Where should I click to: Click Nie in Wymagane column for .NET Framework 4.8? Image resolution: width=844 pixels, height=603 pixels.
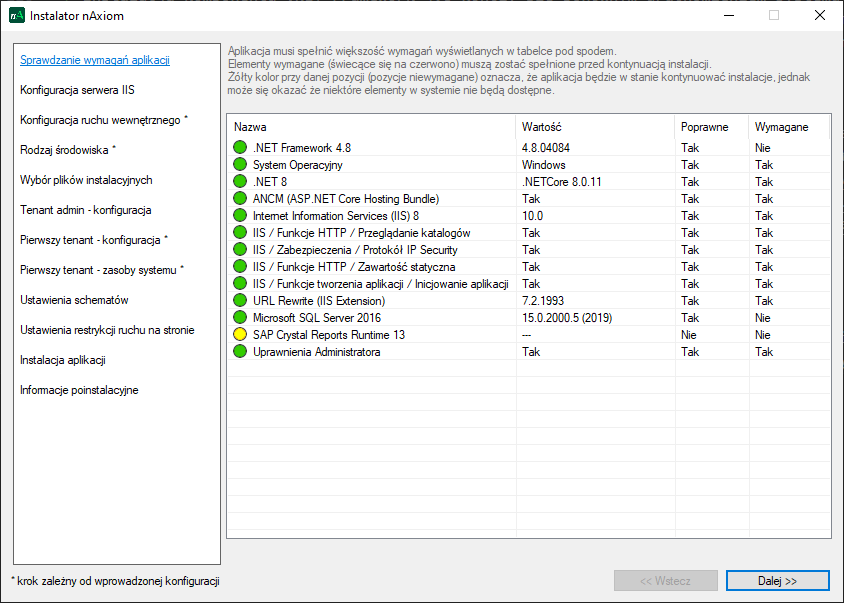tap(763, 148)
